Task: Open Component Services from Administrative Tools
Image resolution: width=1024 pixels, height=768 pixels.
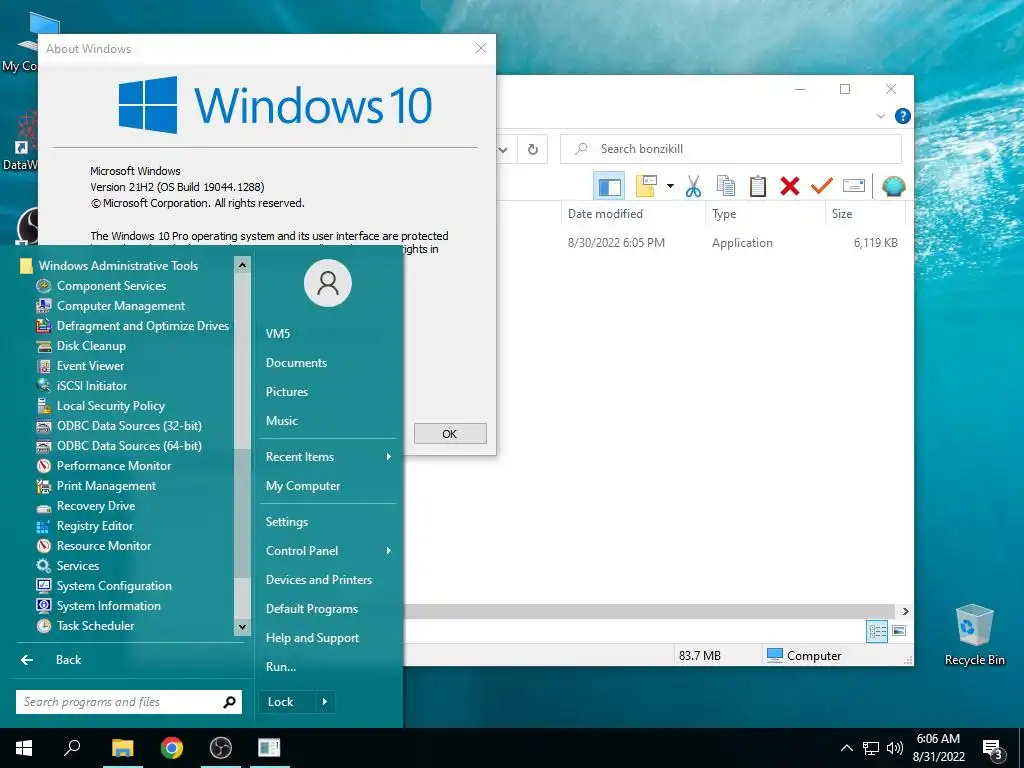Action: (101, 286)
